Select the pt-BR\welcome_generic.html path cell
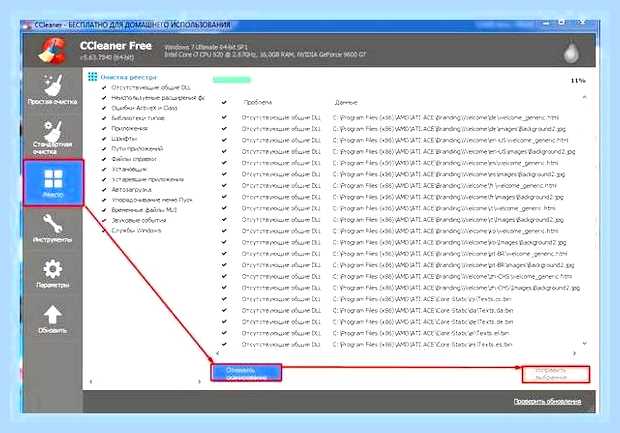620x433 pixels. pyautogui.click(x=450, y=254)
